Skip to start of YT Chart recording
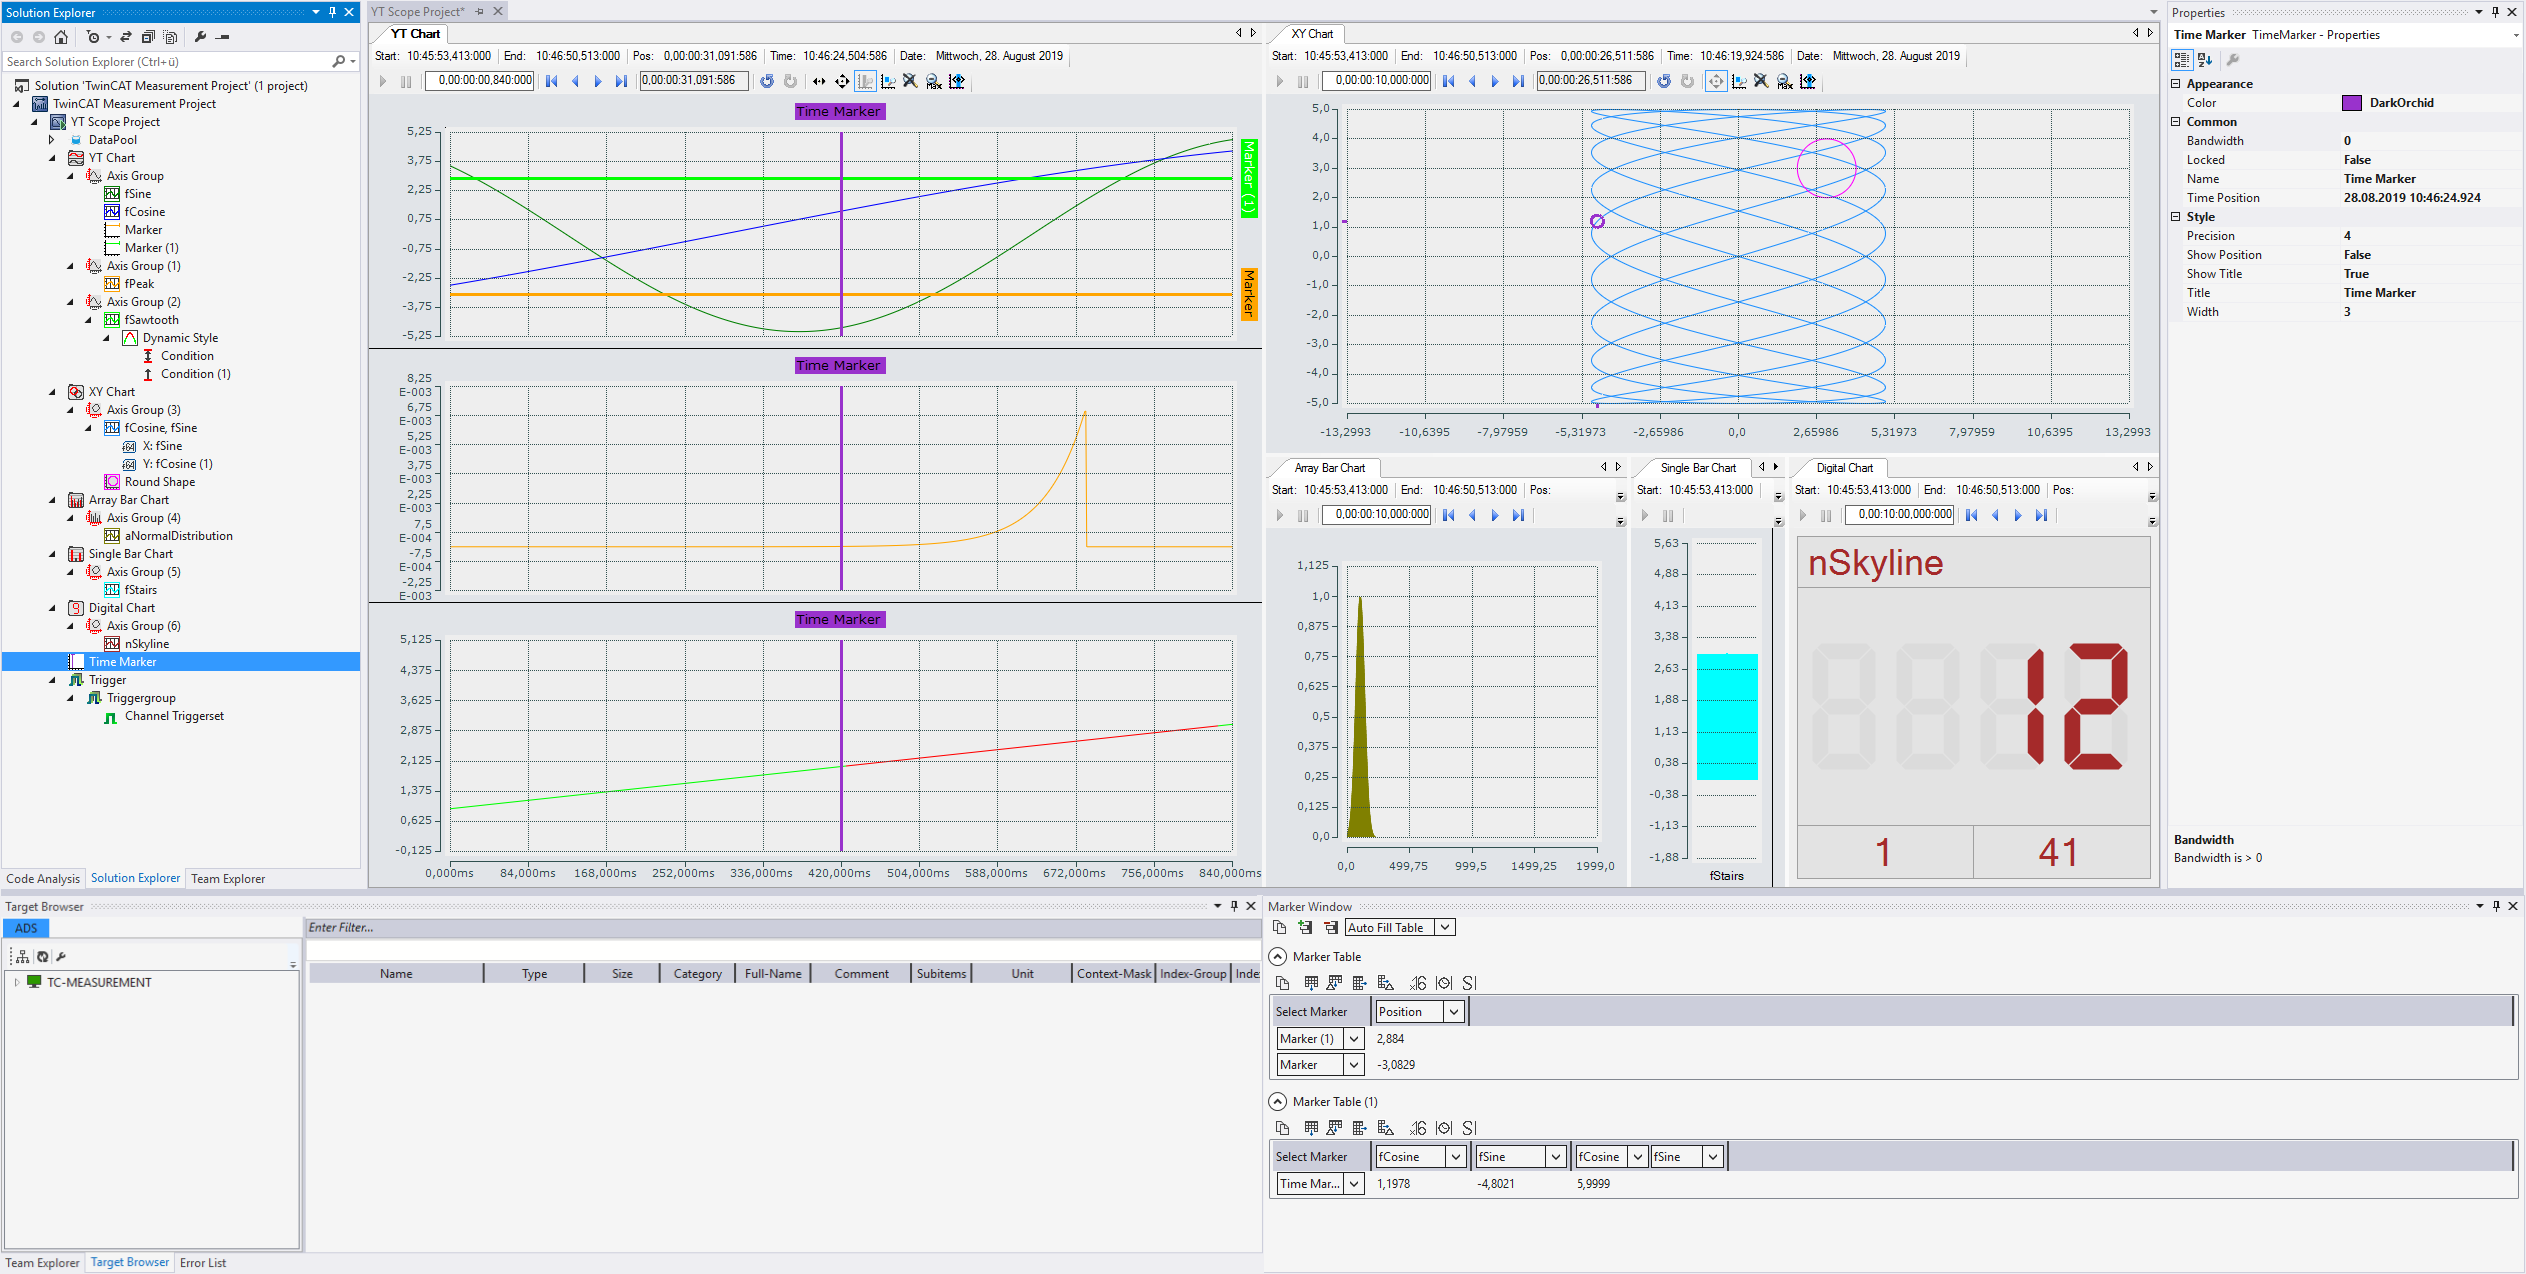The width and height of the screenshot is (2526, 1274). 552,81
